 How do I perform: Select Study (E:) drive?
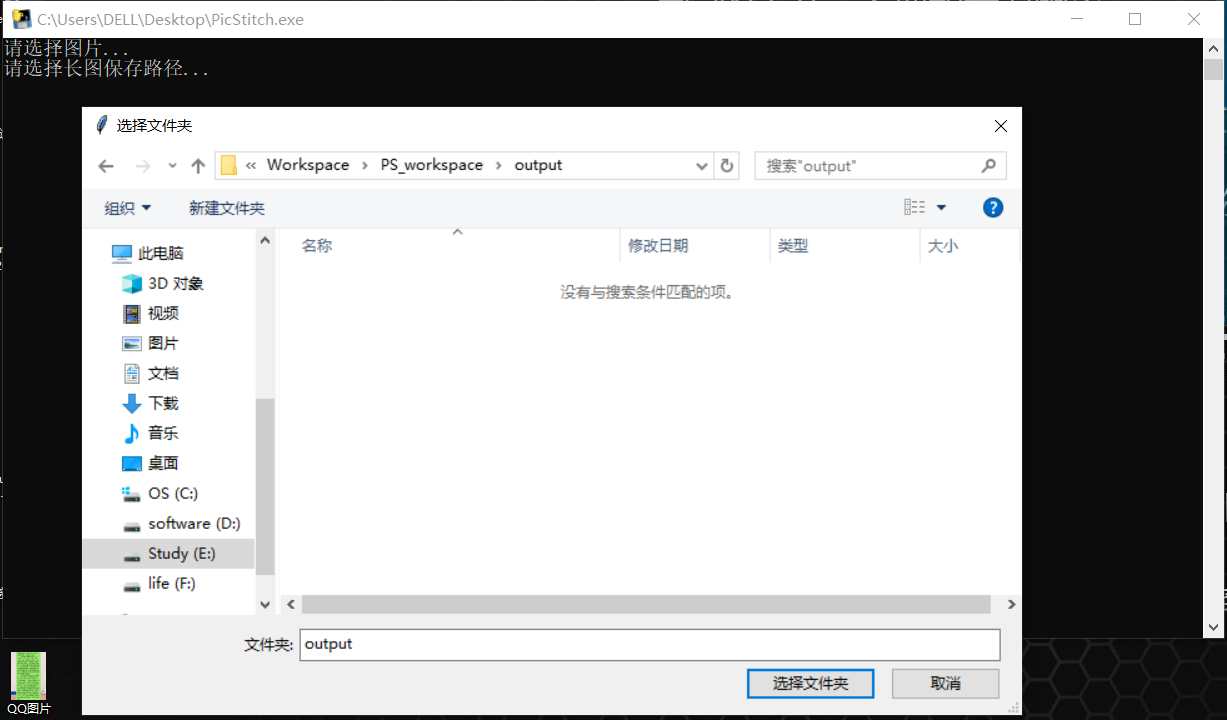click(168, 554)
